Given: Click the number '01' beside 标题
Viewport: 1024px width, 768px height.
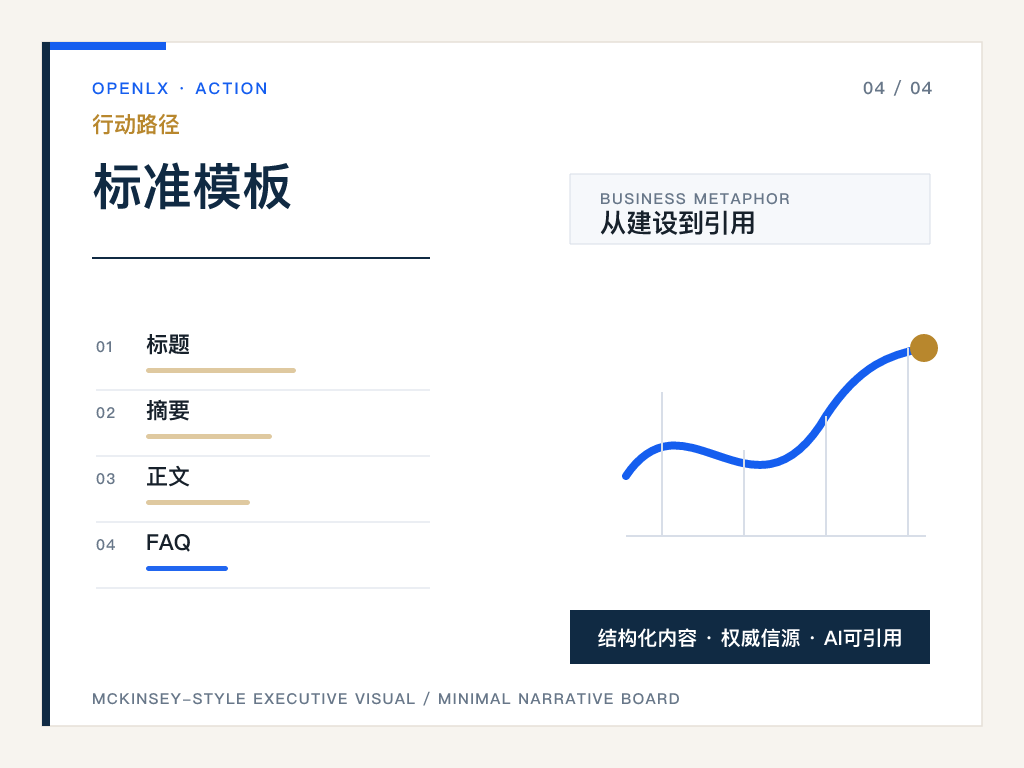Looking at the screenshot, I should 104,347.
